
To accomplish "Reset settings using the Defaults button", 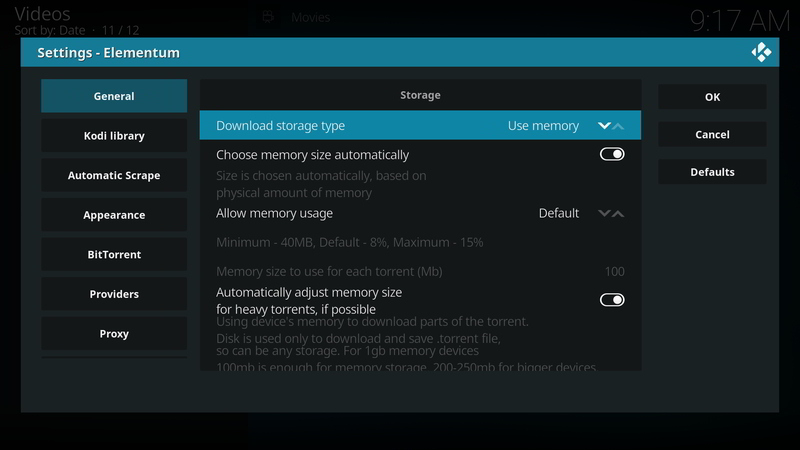I will tap(712, 172).
